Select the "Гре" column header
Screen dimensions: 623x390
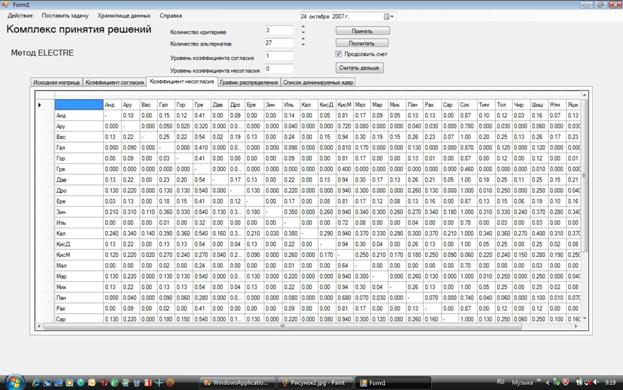click(202, 105)
